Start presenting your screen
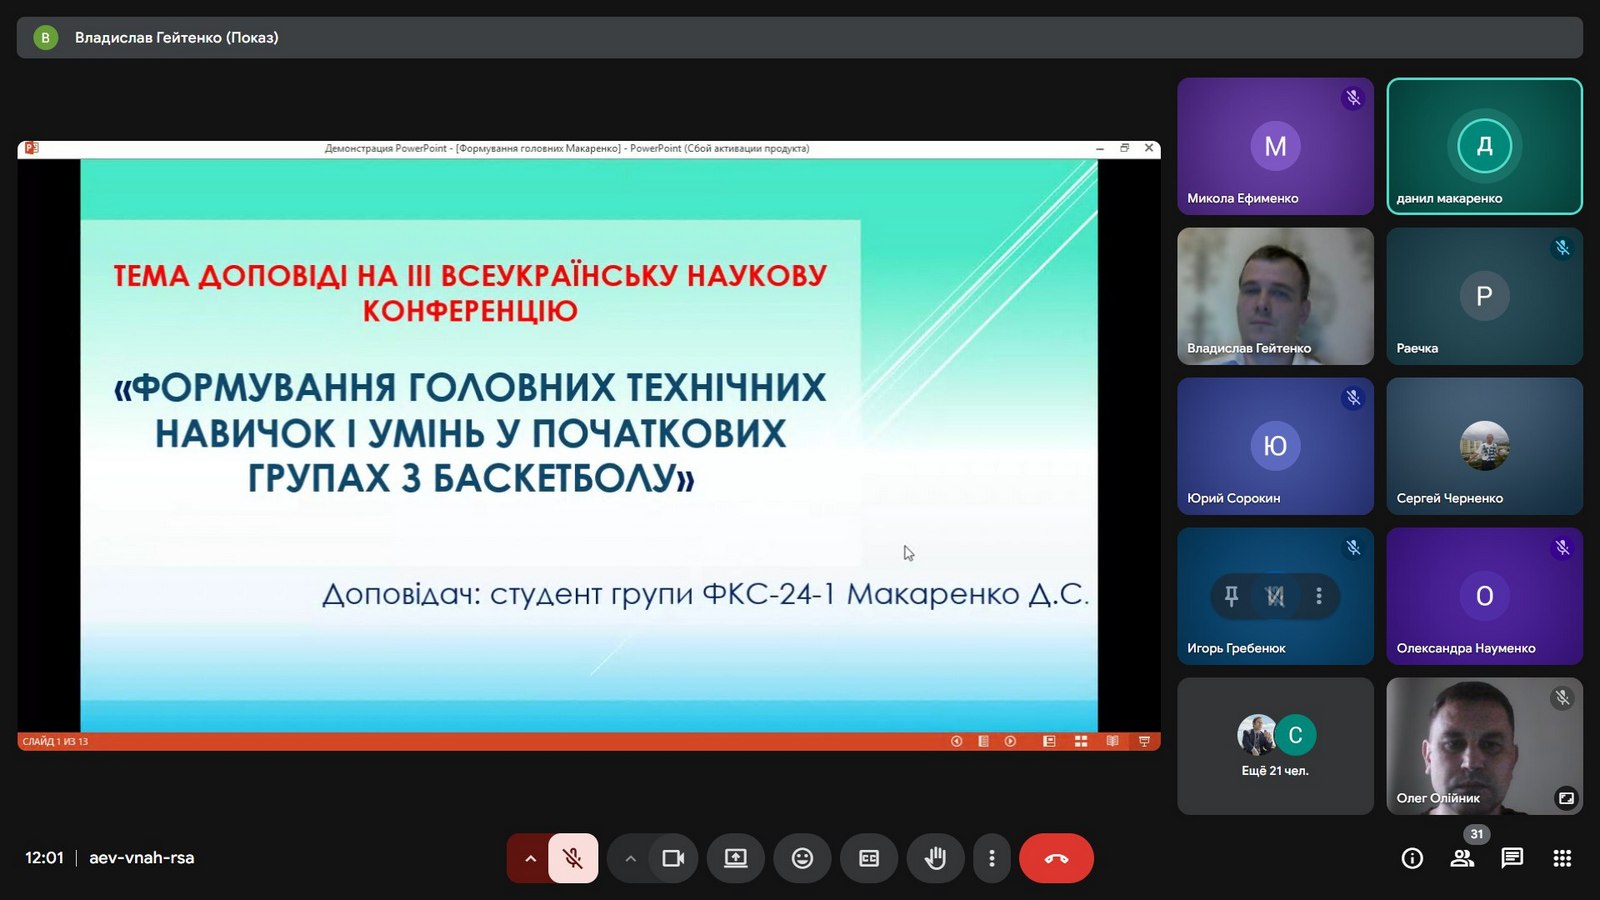This screenshot has height=900, width=1600. click(x=736, y=858)
